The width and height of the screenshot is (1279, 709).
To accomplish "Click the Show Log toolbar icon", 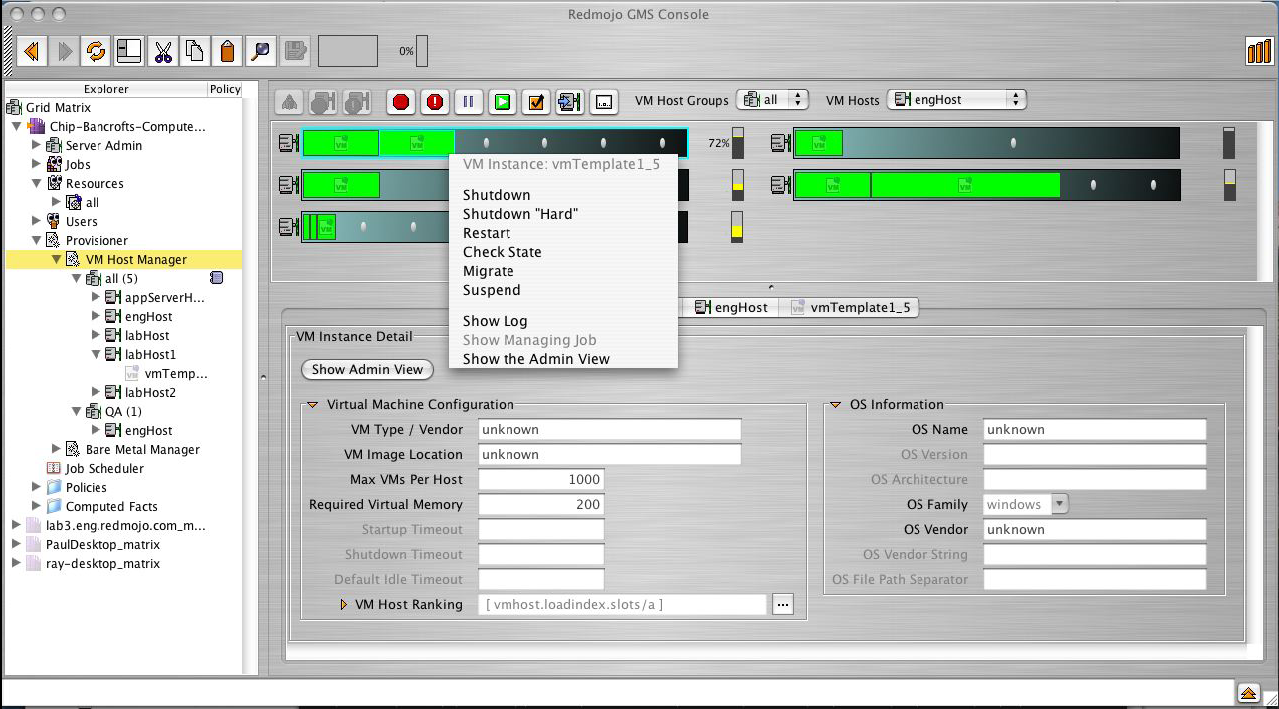I will pos(604,101).
